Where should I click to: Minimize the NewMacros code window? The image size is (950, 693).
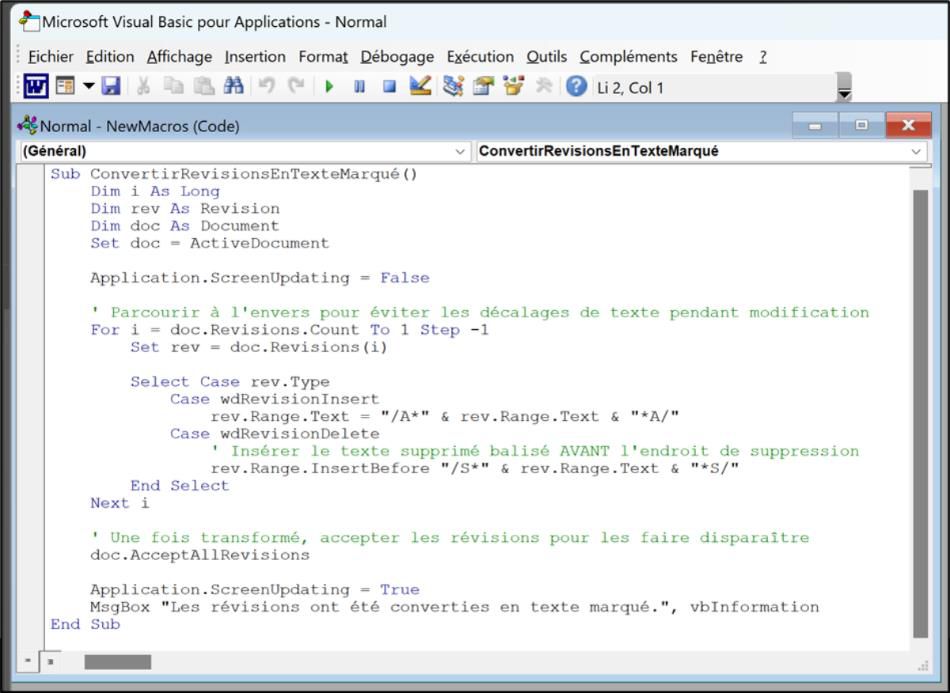tap(815, 125)
